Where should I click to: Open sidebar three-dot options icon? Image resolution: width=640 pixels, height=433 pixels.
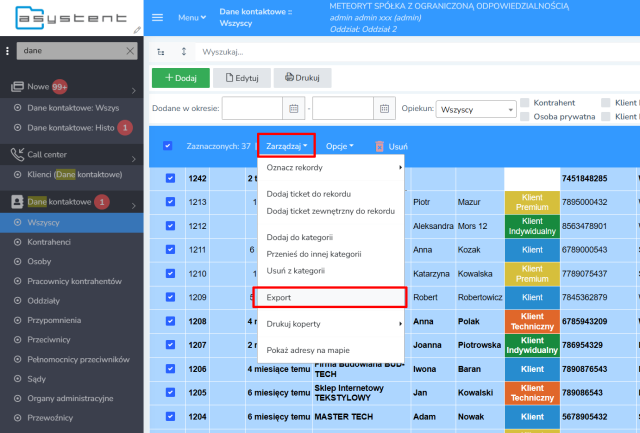tap(7, 51)
